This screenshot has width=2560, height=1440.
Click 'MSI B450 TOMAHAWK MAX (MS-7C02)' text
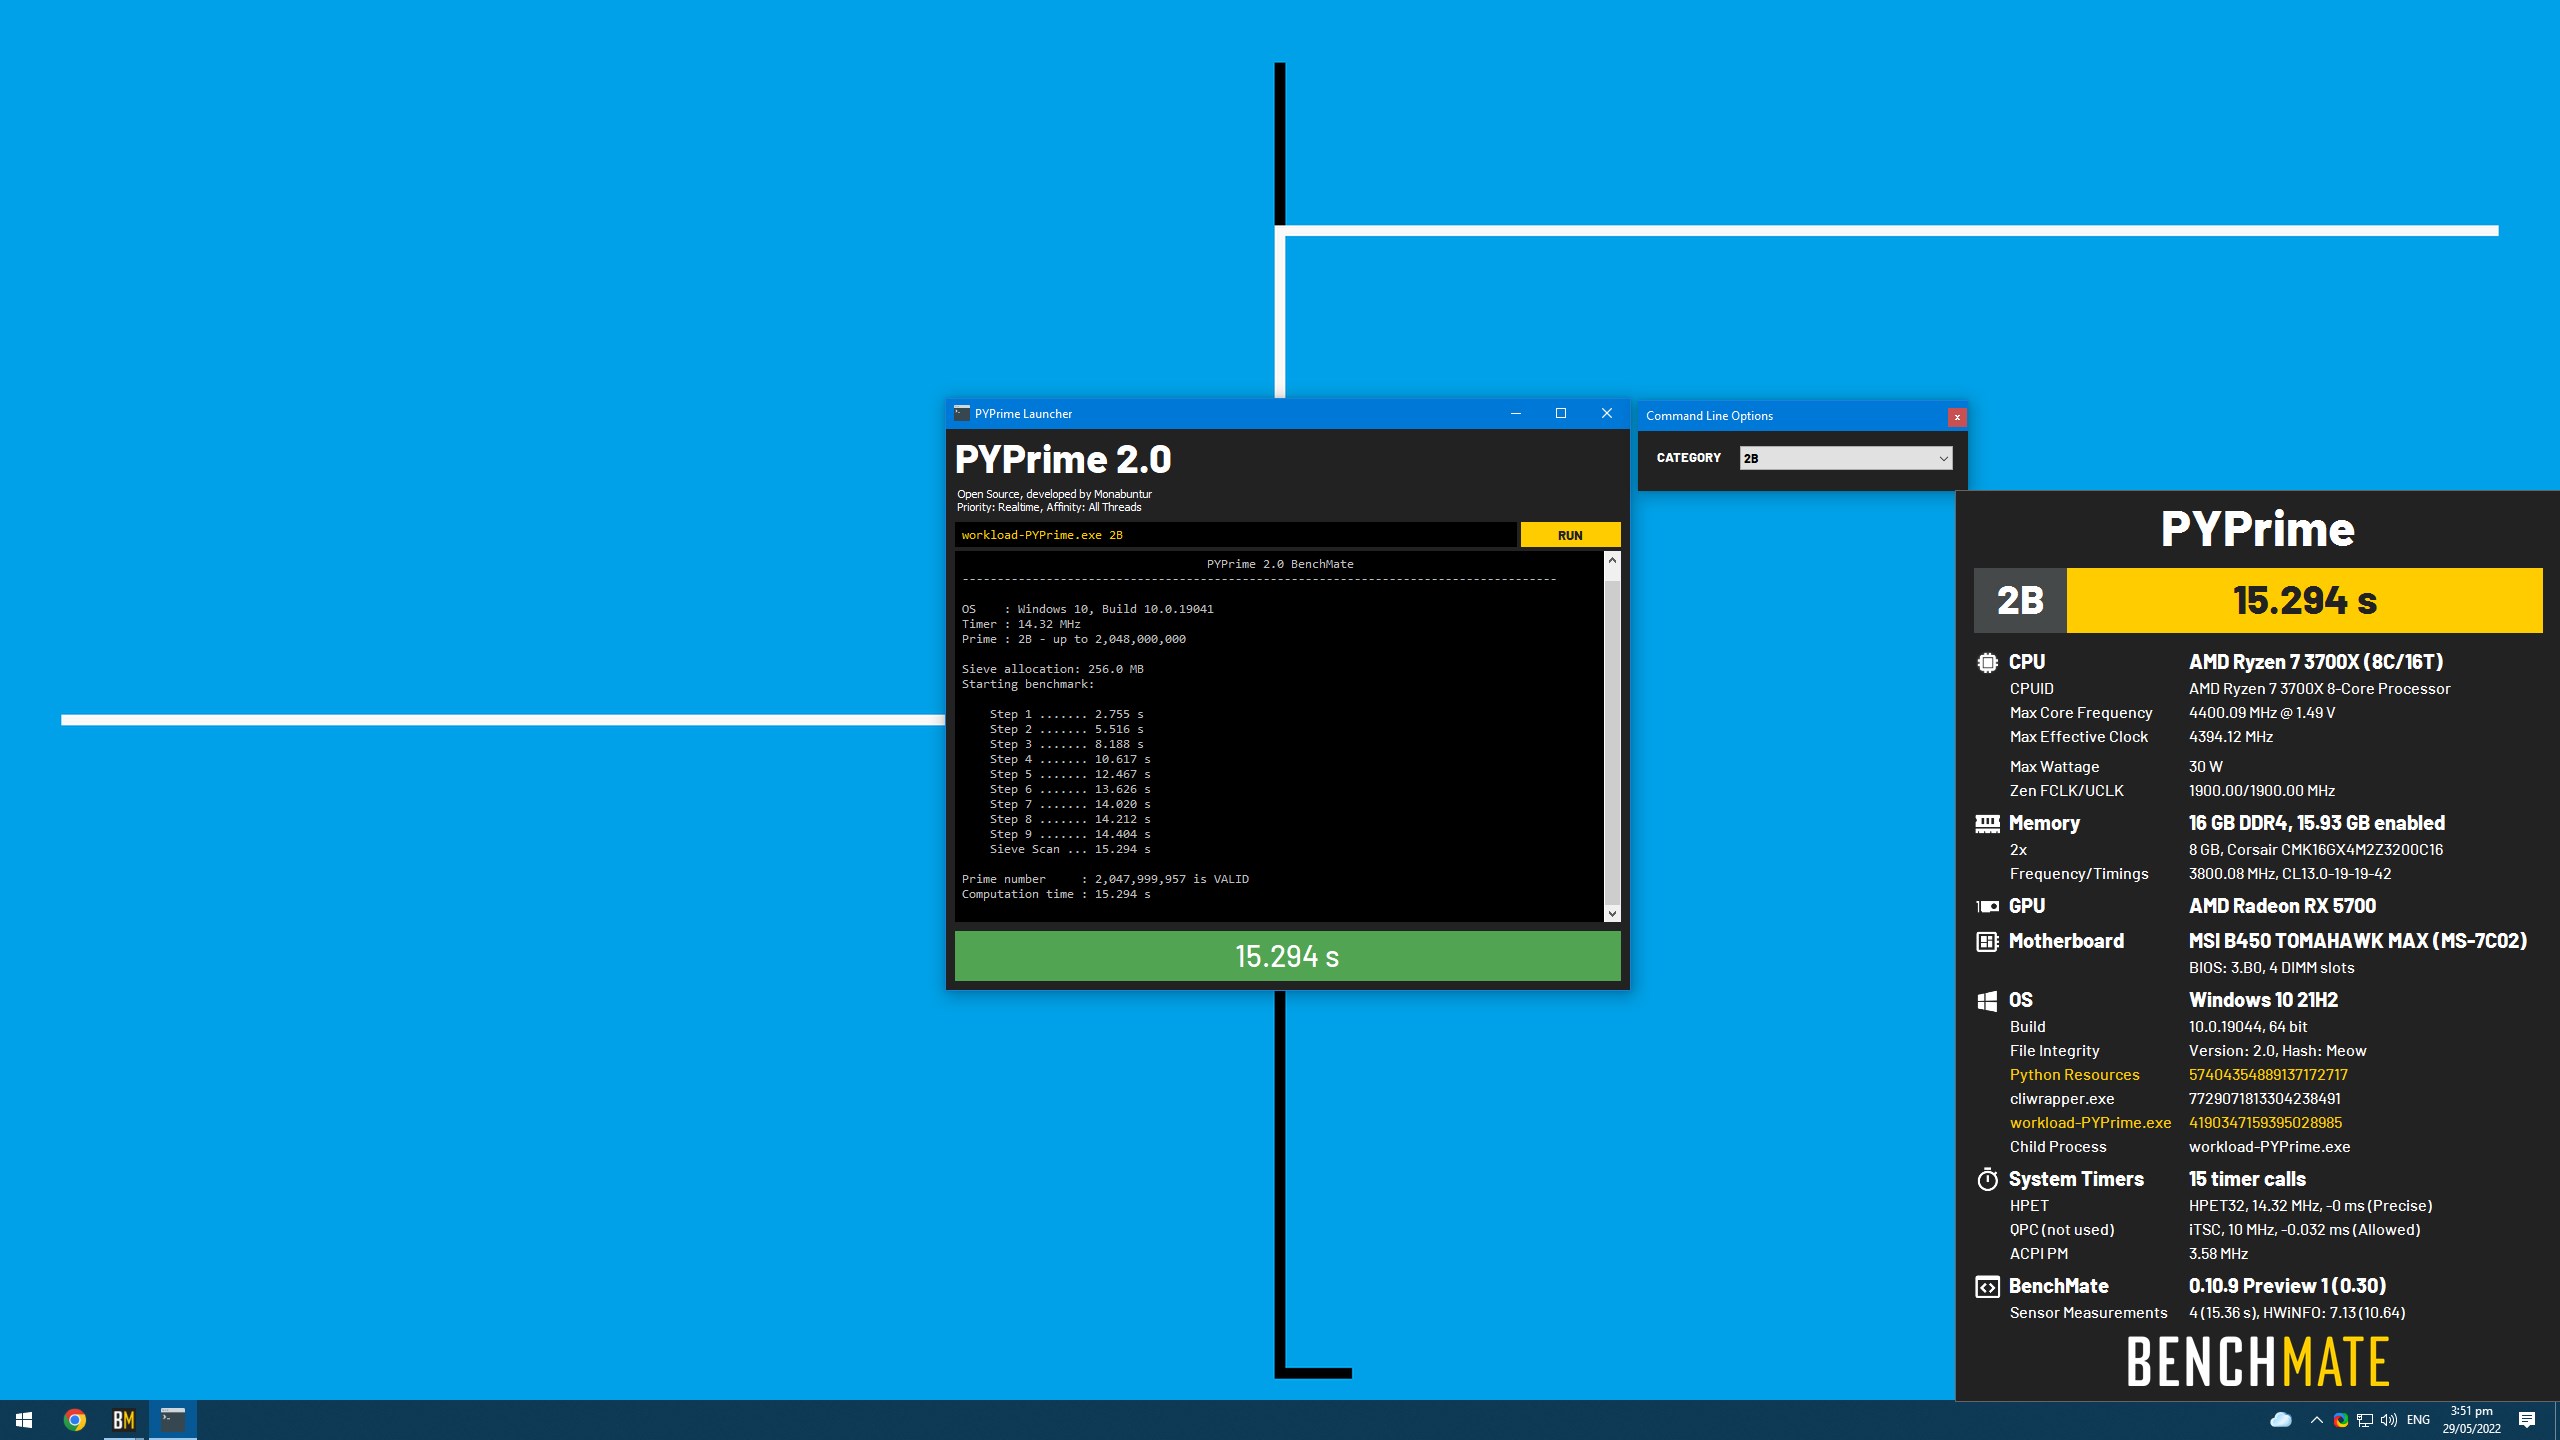pyautogui.click(x=2358, y=941)
